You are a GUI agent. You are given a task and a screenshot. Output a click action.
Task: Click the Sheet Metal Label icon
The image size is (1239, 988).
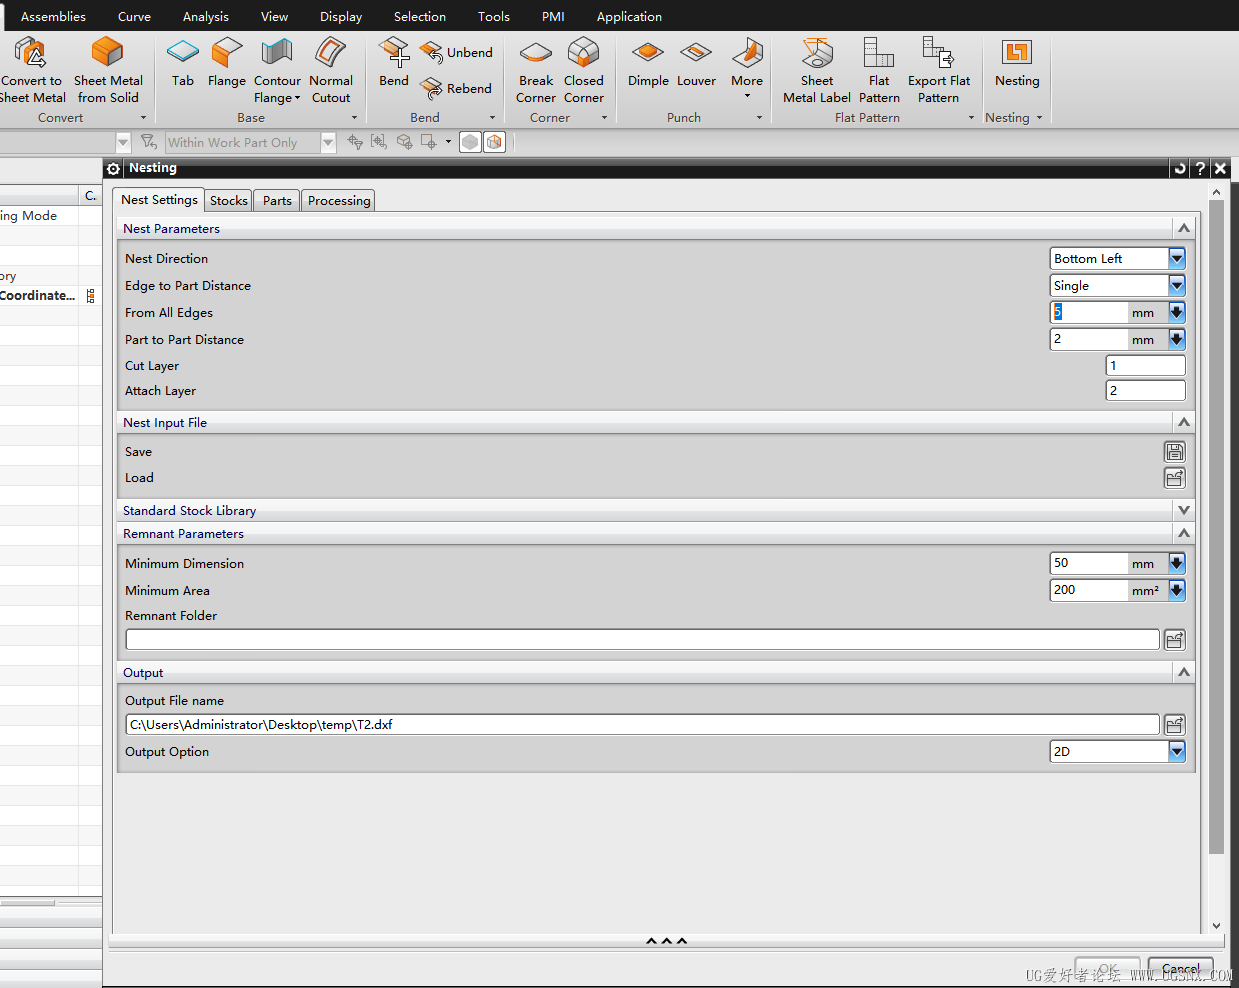(816, 54)
